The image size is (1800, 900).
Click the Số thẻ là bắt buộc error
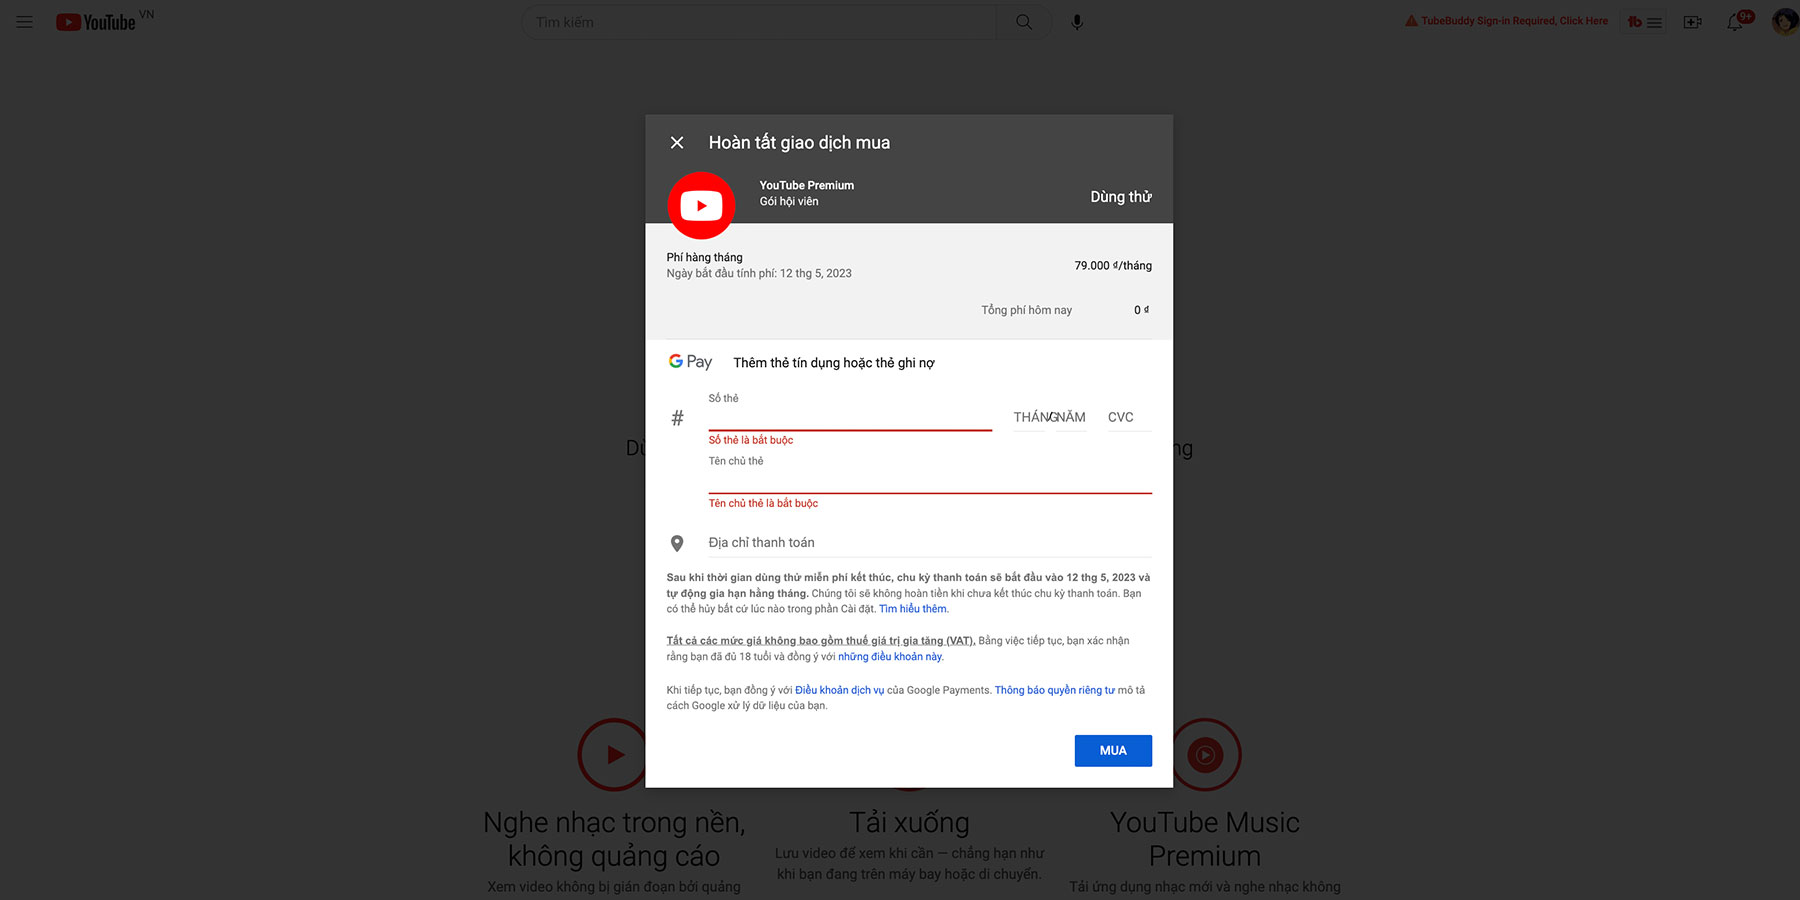(x=751, y=440)
